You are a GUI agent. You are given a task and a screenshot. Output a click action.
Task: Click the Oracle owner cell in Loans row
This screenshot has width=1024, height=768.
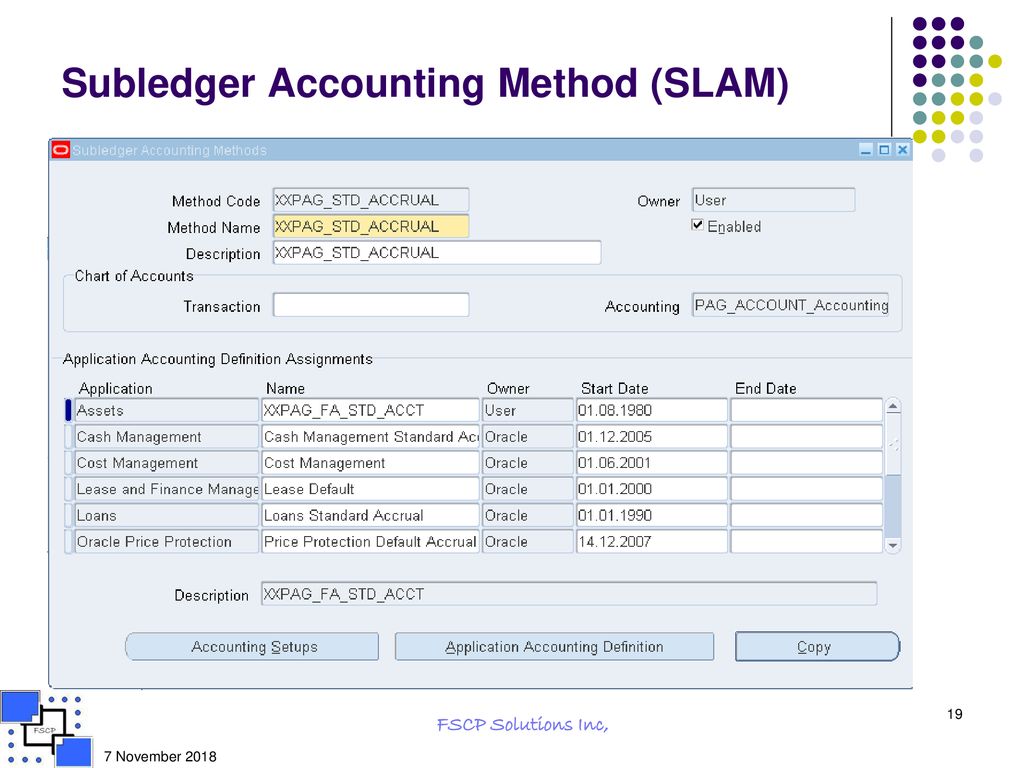(528, 515)
